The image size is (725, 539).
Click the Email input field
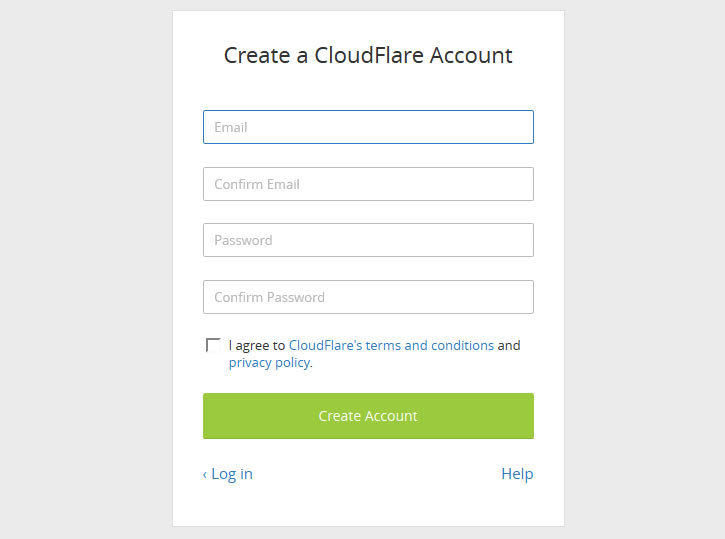(368, 127)
